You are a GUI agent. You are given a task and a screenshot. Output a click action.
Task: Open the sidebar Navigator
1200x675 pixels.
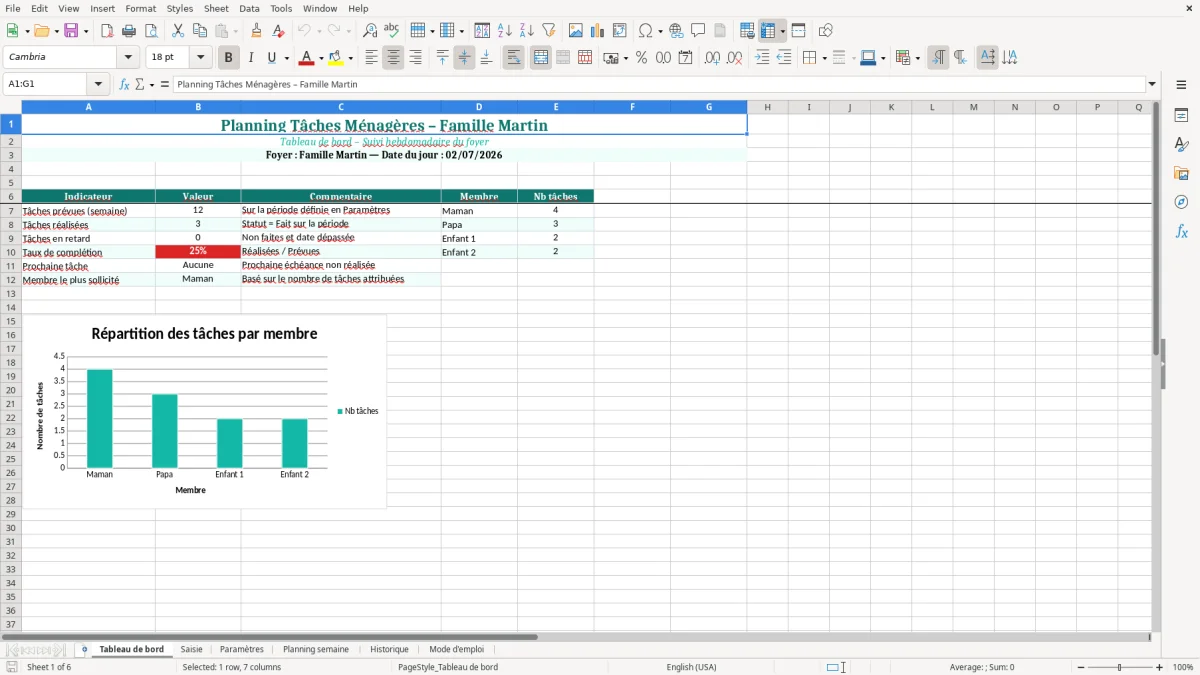click(x=1181, y=202)
